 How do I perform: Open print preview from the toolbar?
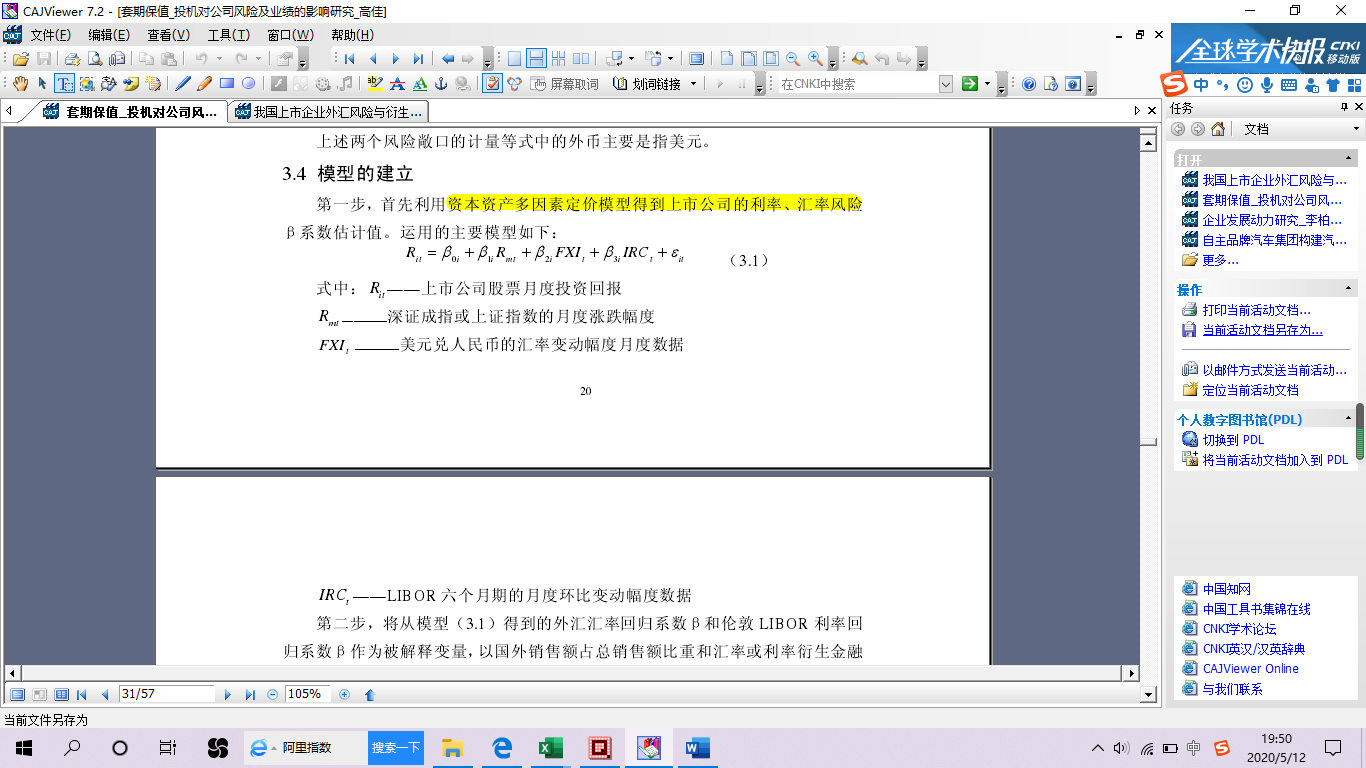94,59
